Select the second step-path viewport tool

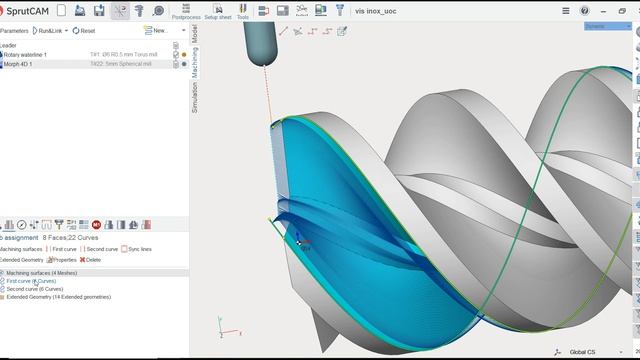327,31
